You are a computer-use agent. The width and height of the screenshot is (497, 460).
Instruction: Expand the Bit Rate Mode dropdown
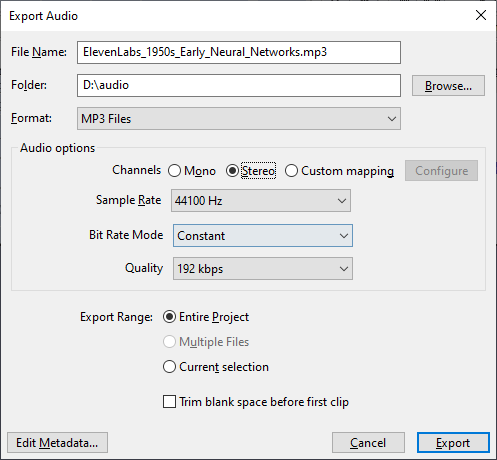click(263, 236)
